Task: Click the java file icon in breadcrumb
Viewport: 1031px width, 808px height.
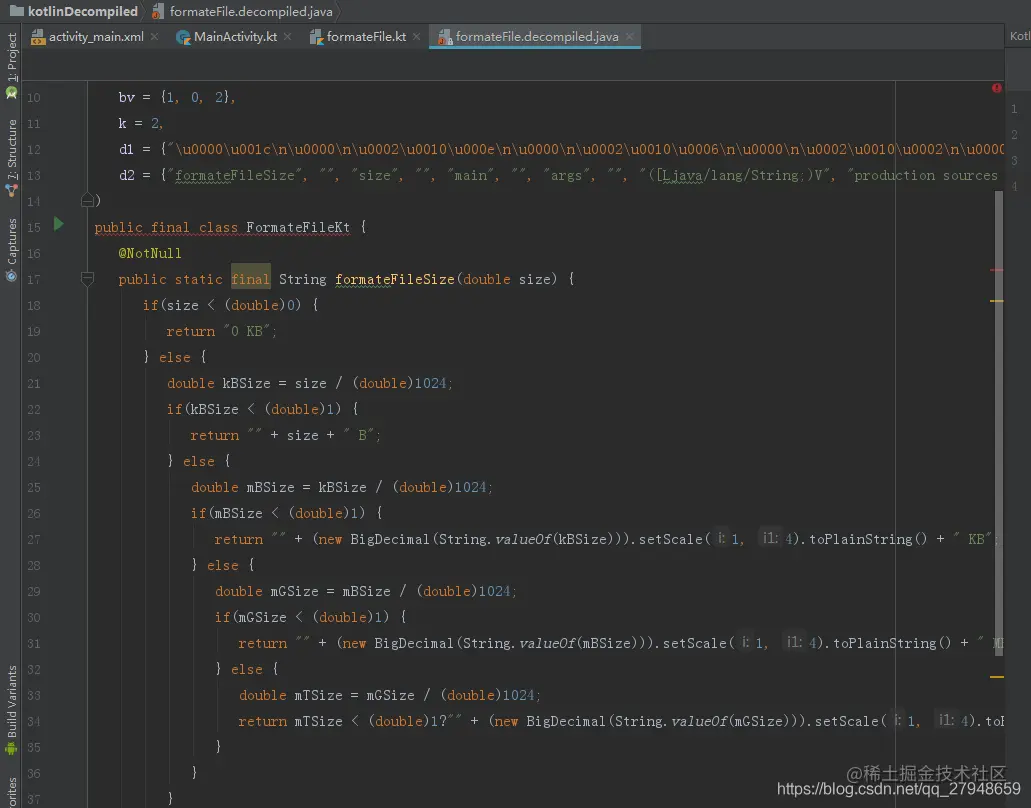Action: click(157, 11)
